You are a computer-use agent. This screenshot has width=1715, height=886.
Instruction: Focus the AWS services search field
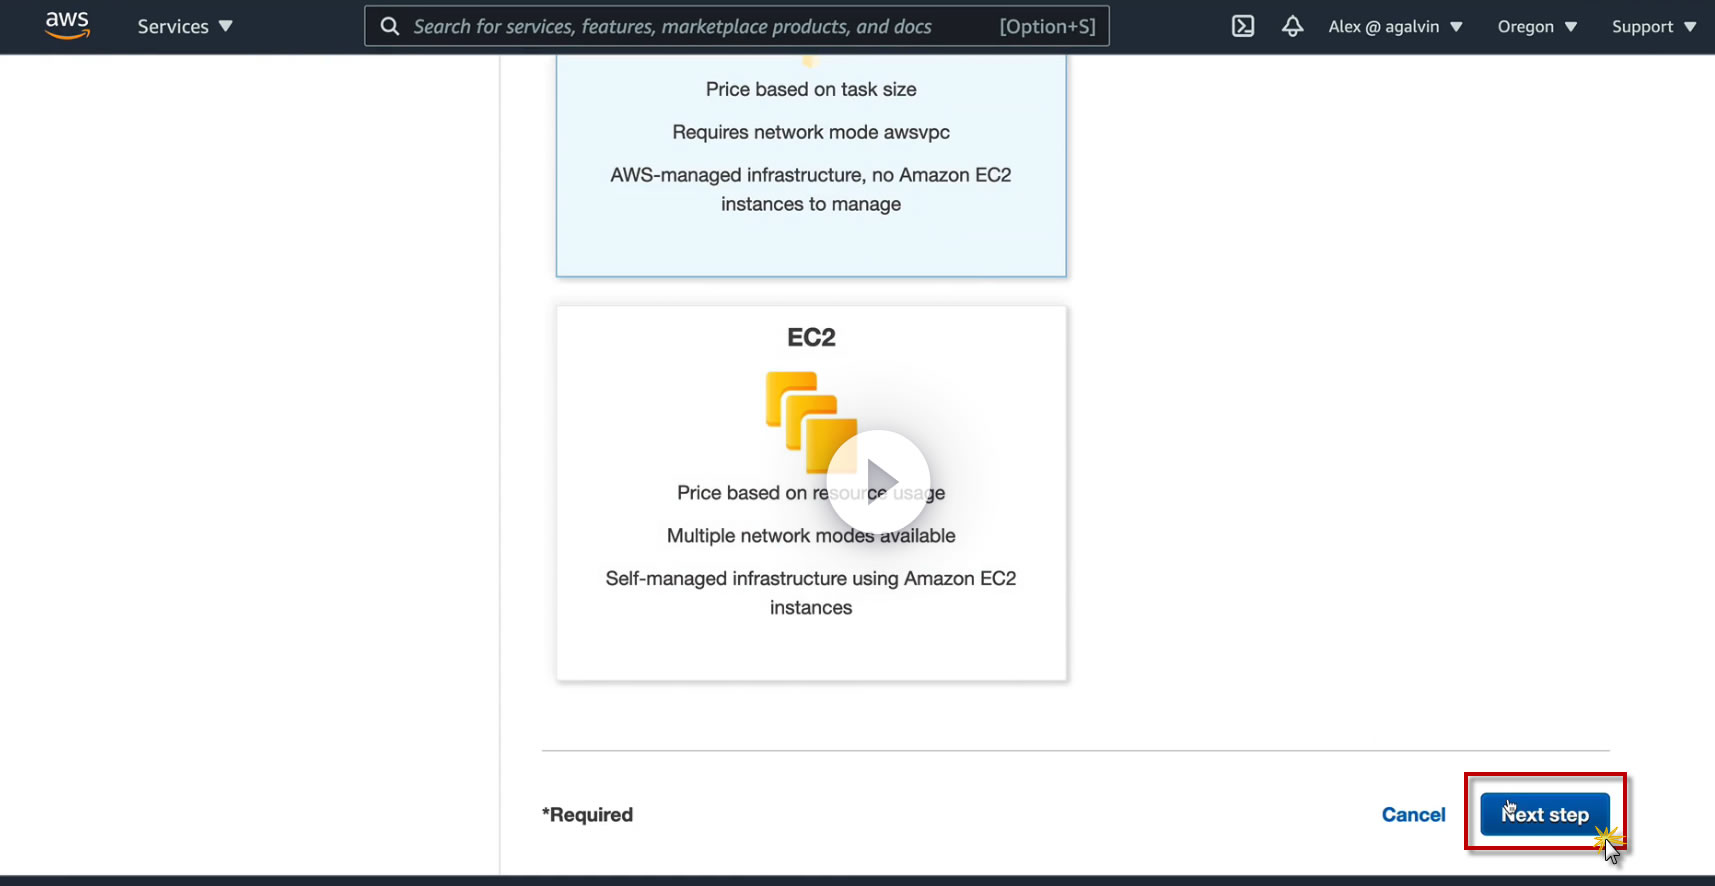click(x=700, y=27)
